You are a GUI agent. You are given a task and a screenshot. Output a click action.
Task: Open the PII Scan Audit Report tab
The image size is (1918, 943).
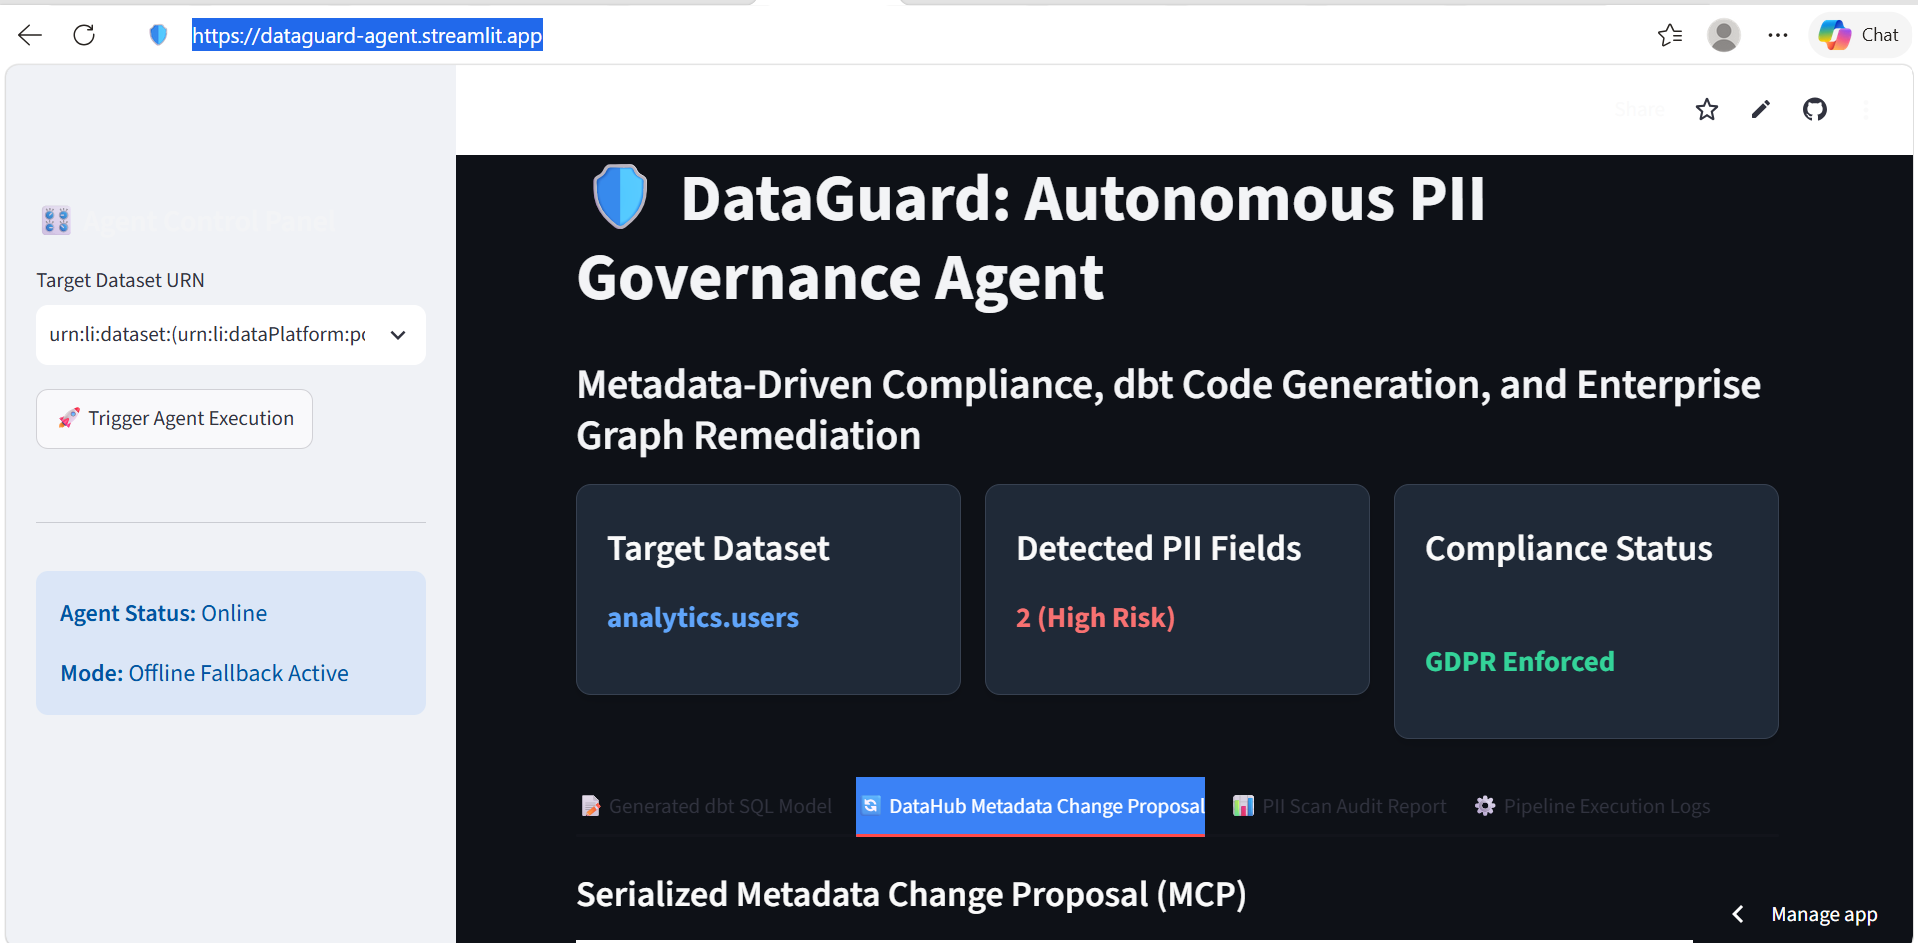(x=1340, y=806)
